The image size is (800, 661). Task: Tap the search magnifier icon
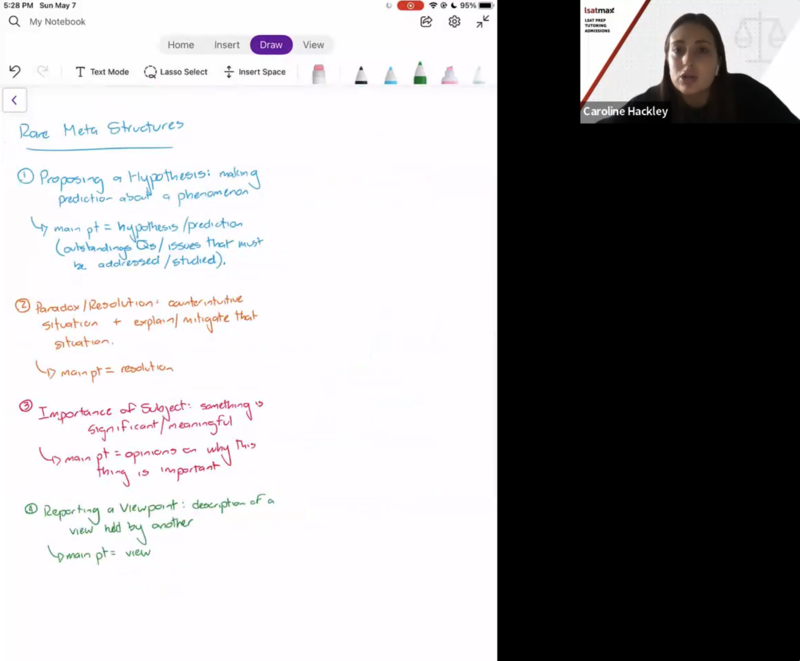pyautogui.click(x=14, y=21)
